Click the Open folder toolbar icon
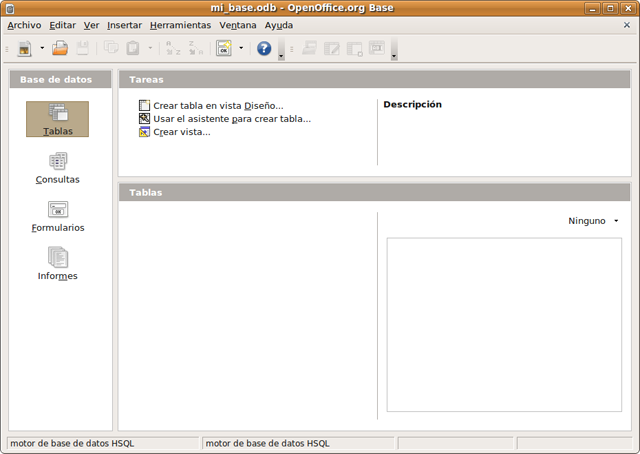640x454 pixels. click(60, 48)
